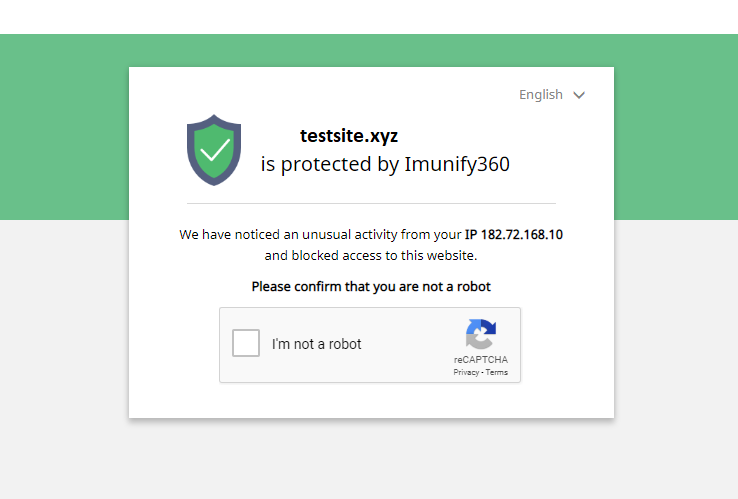Click the horizontal divider line in the card
Screen dimensions: 738x499
tap(371, 204)
